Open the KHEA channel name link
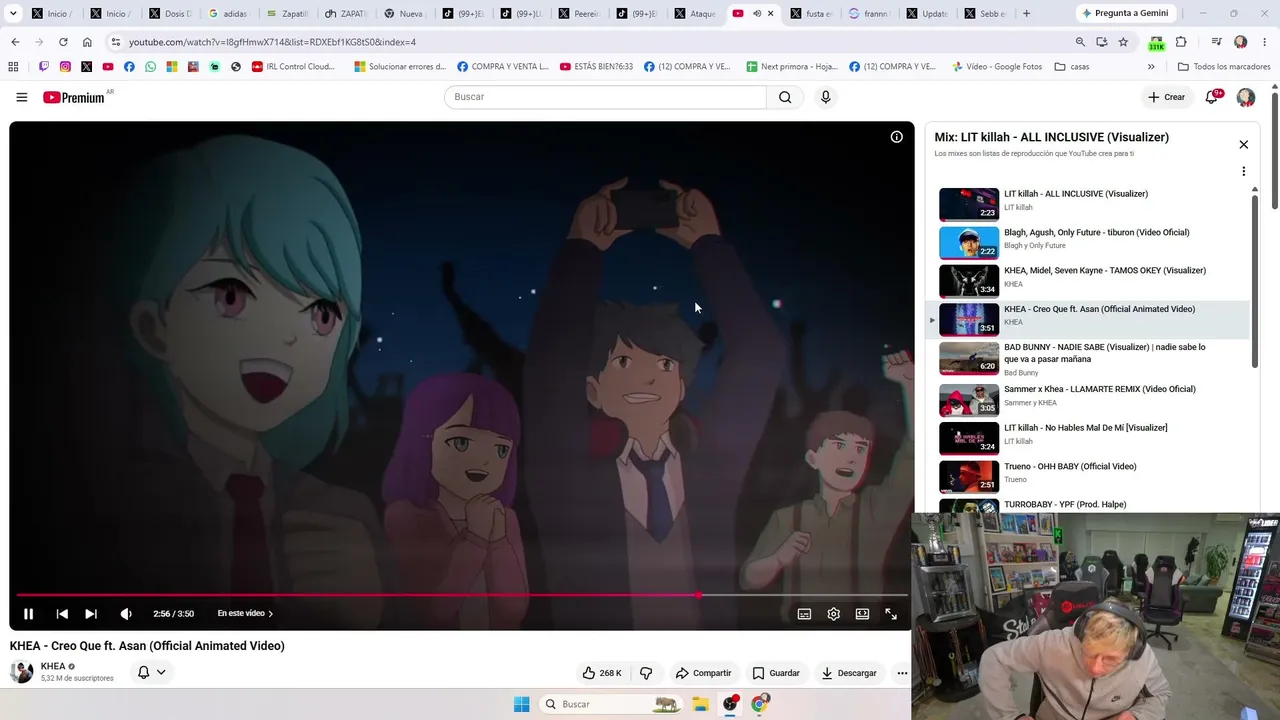 (x=53, y=667)
